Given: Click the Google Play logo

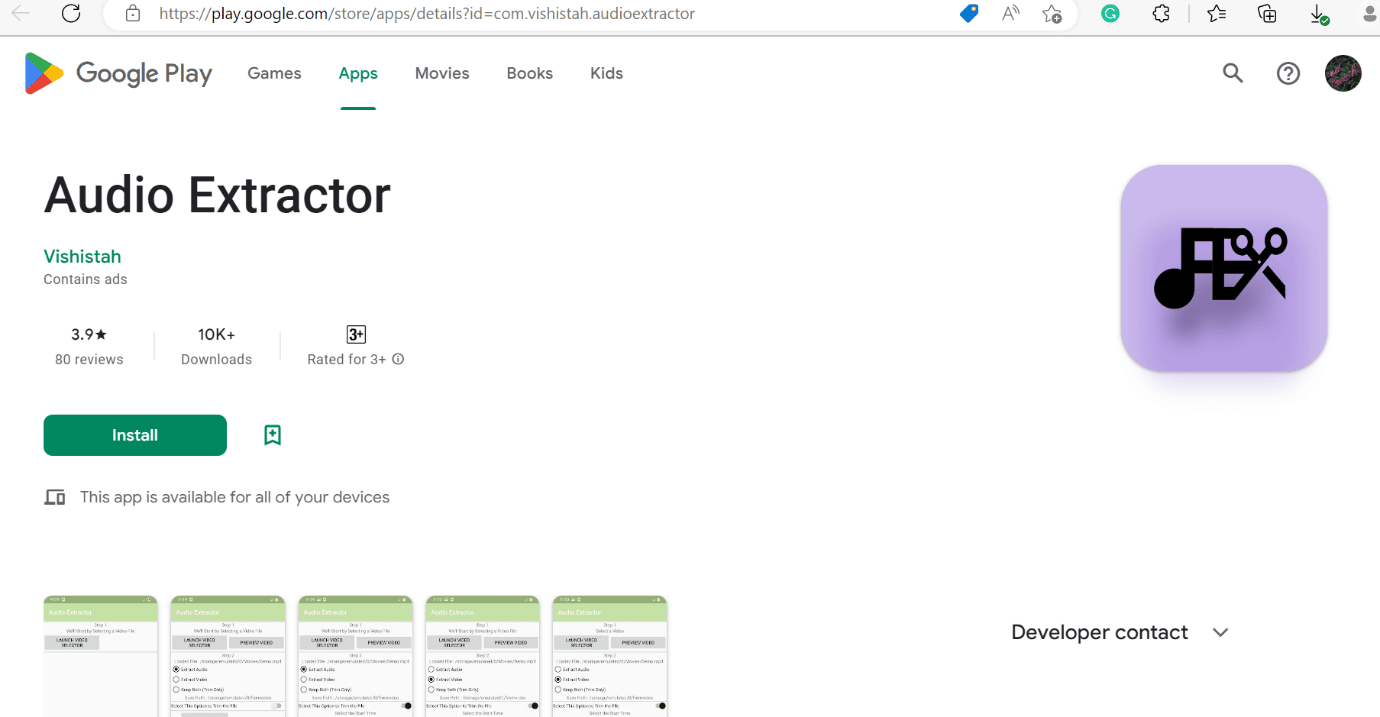Looking at the screenshot, I should (118, 73).
